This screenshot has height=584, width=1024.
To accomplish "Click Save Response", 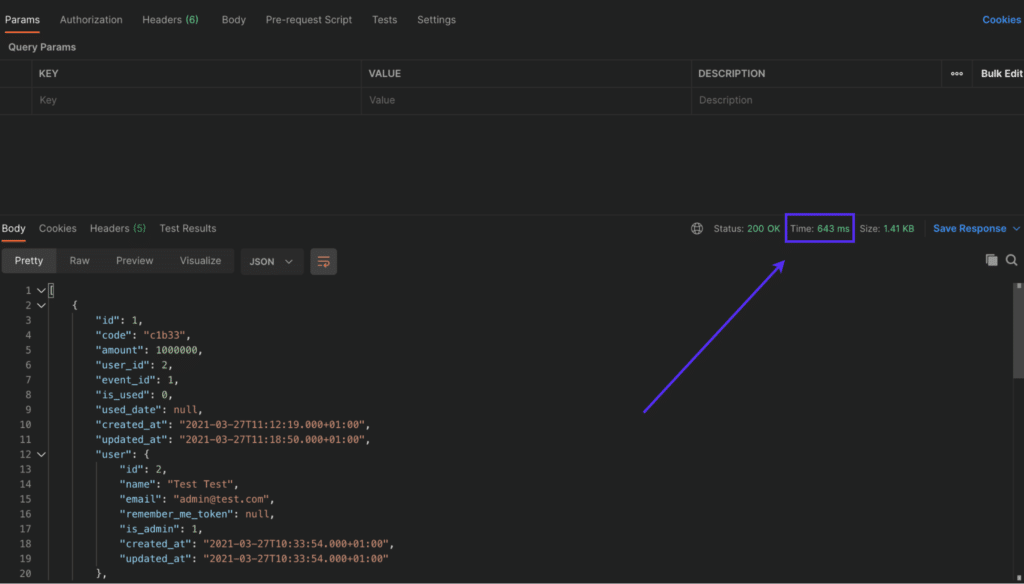I will [x=969, y=228].
